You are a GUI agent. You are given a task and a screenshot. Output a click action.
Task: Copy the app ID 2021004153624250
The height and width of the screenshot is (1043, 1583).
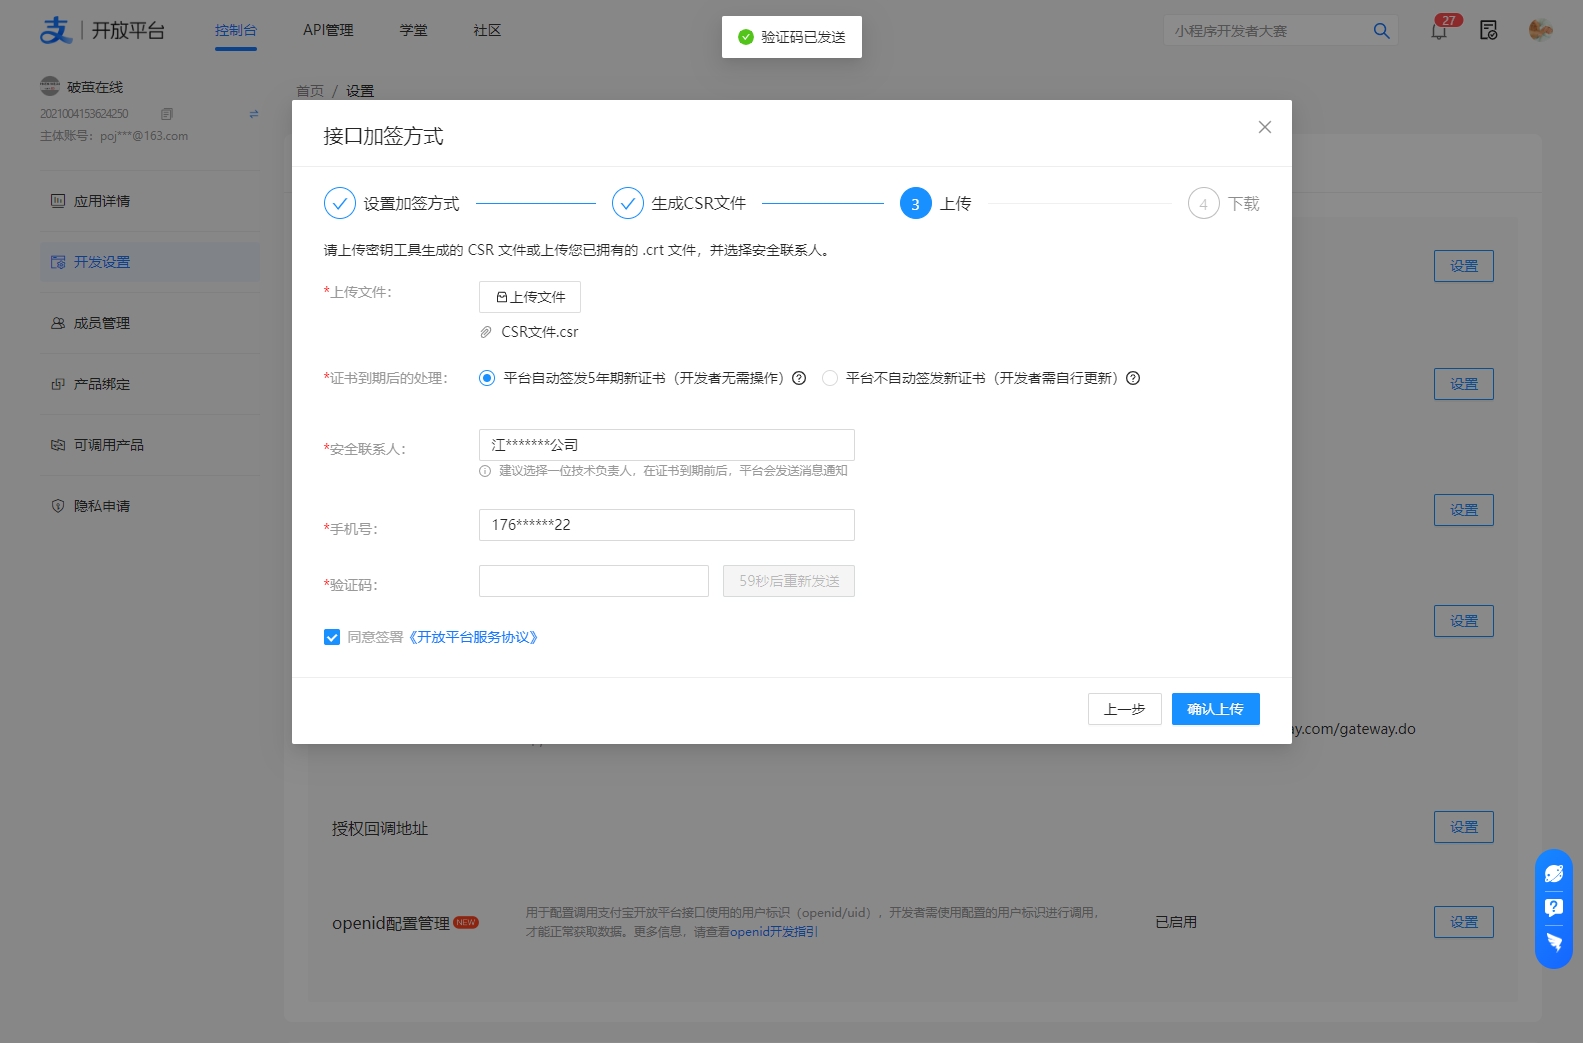(167, 114)
